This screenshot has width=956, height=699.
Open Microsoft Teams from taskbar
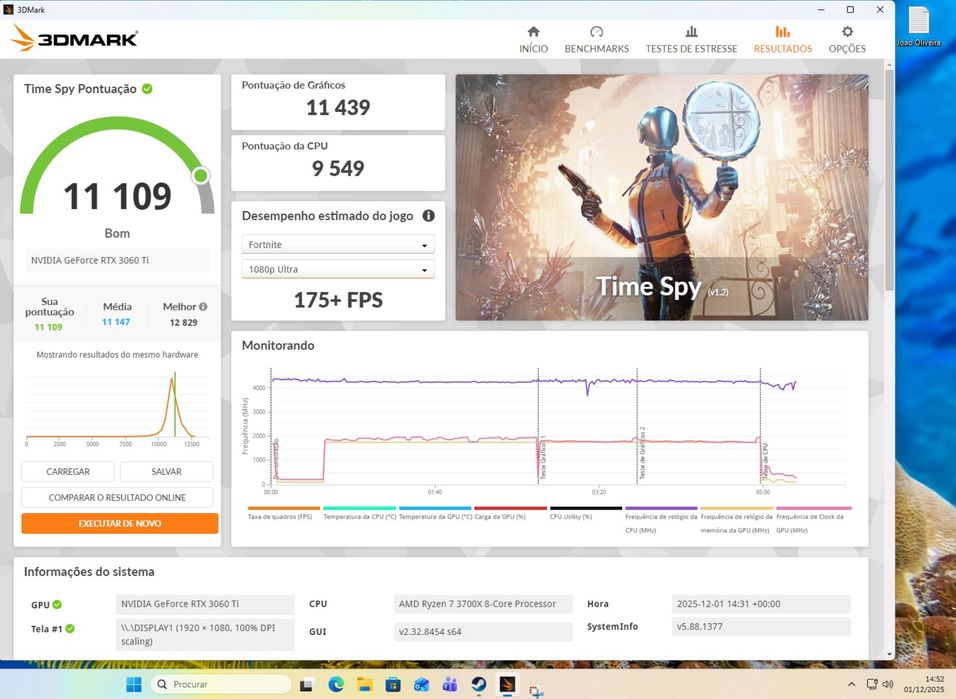[450, 684]
